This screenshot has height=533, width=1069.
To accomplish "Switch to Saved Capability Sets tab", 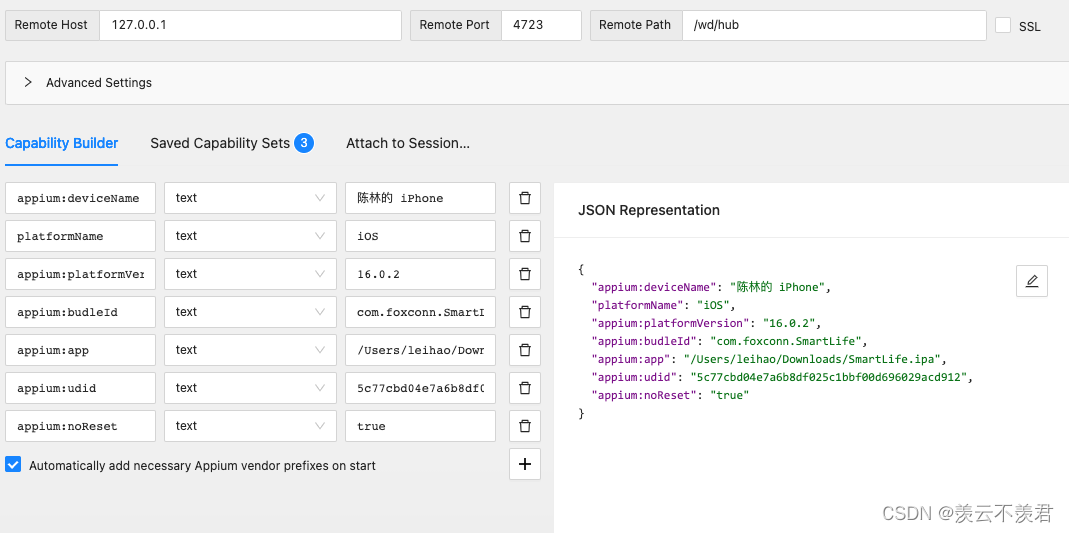I will click(x=220, y=143).
